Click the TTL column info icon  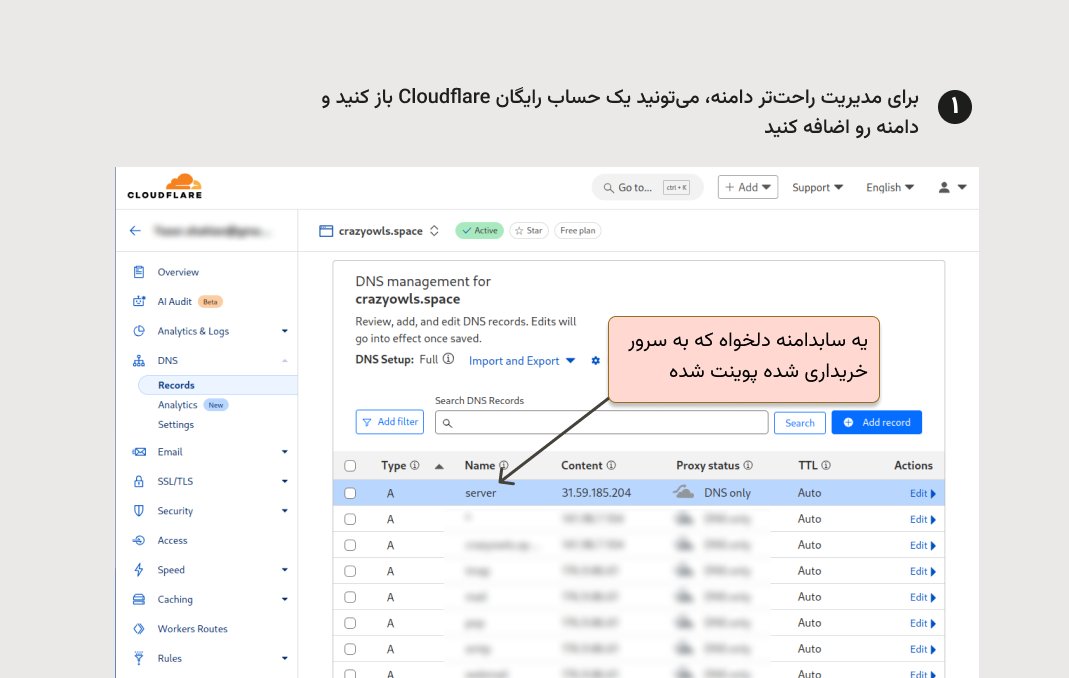826,465
